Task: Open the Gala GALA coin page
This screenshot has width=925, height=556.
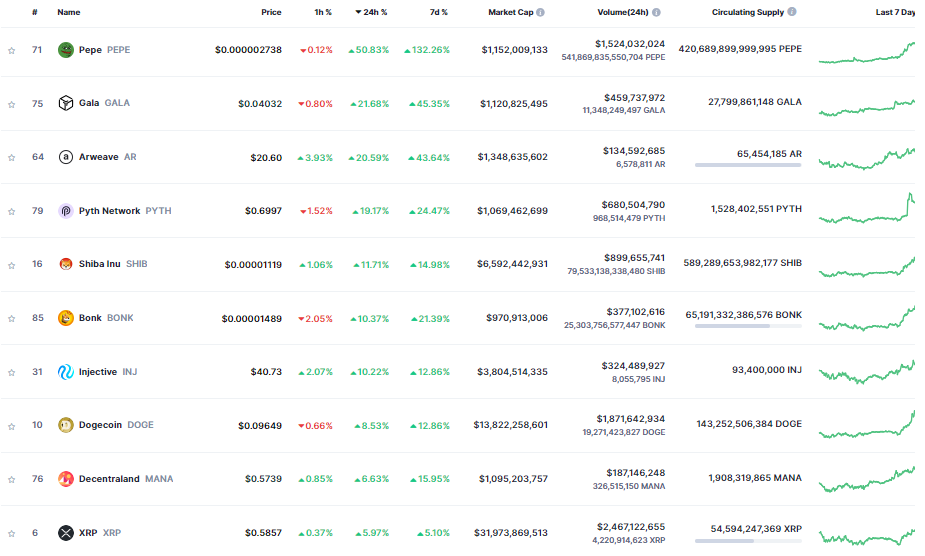Action: coord(104,103)
